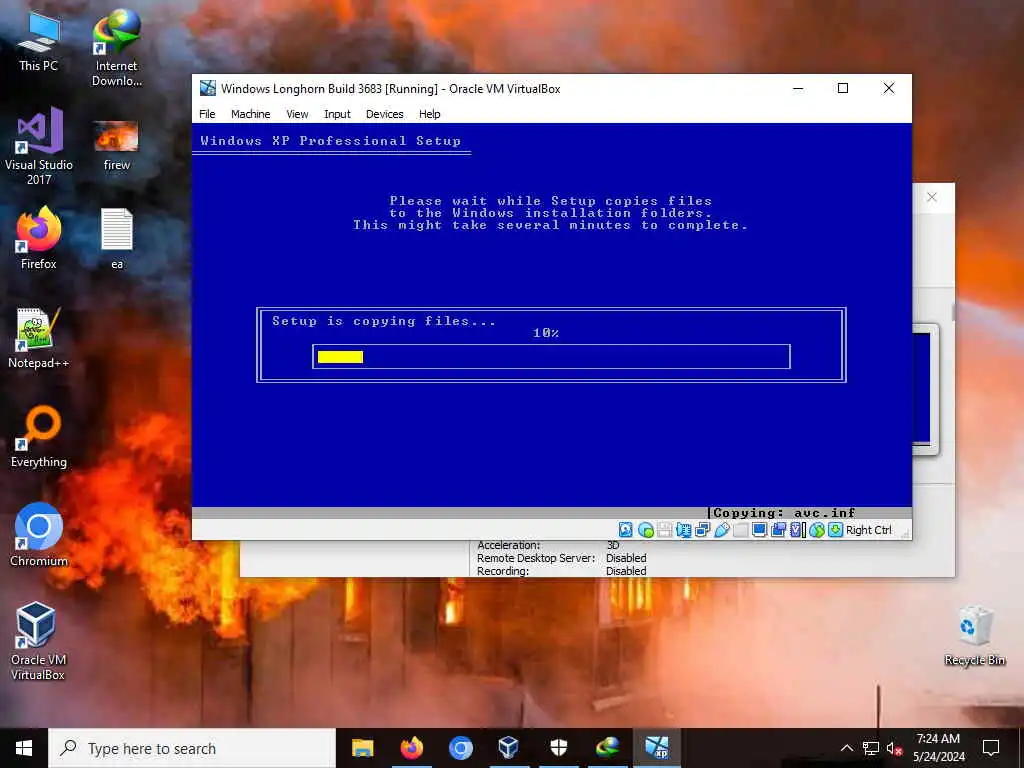Open File Explorer from taskbar
This screenshot has width=1024, height=768.
point(362,748)
